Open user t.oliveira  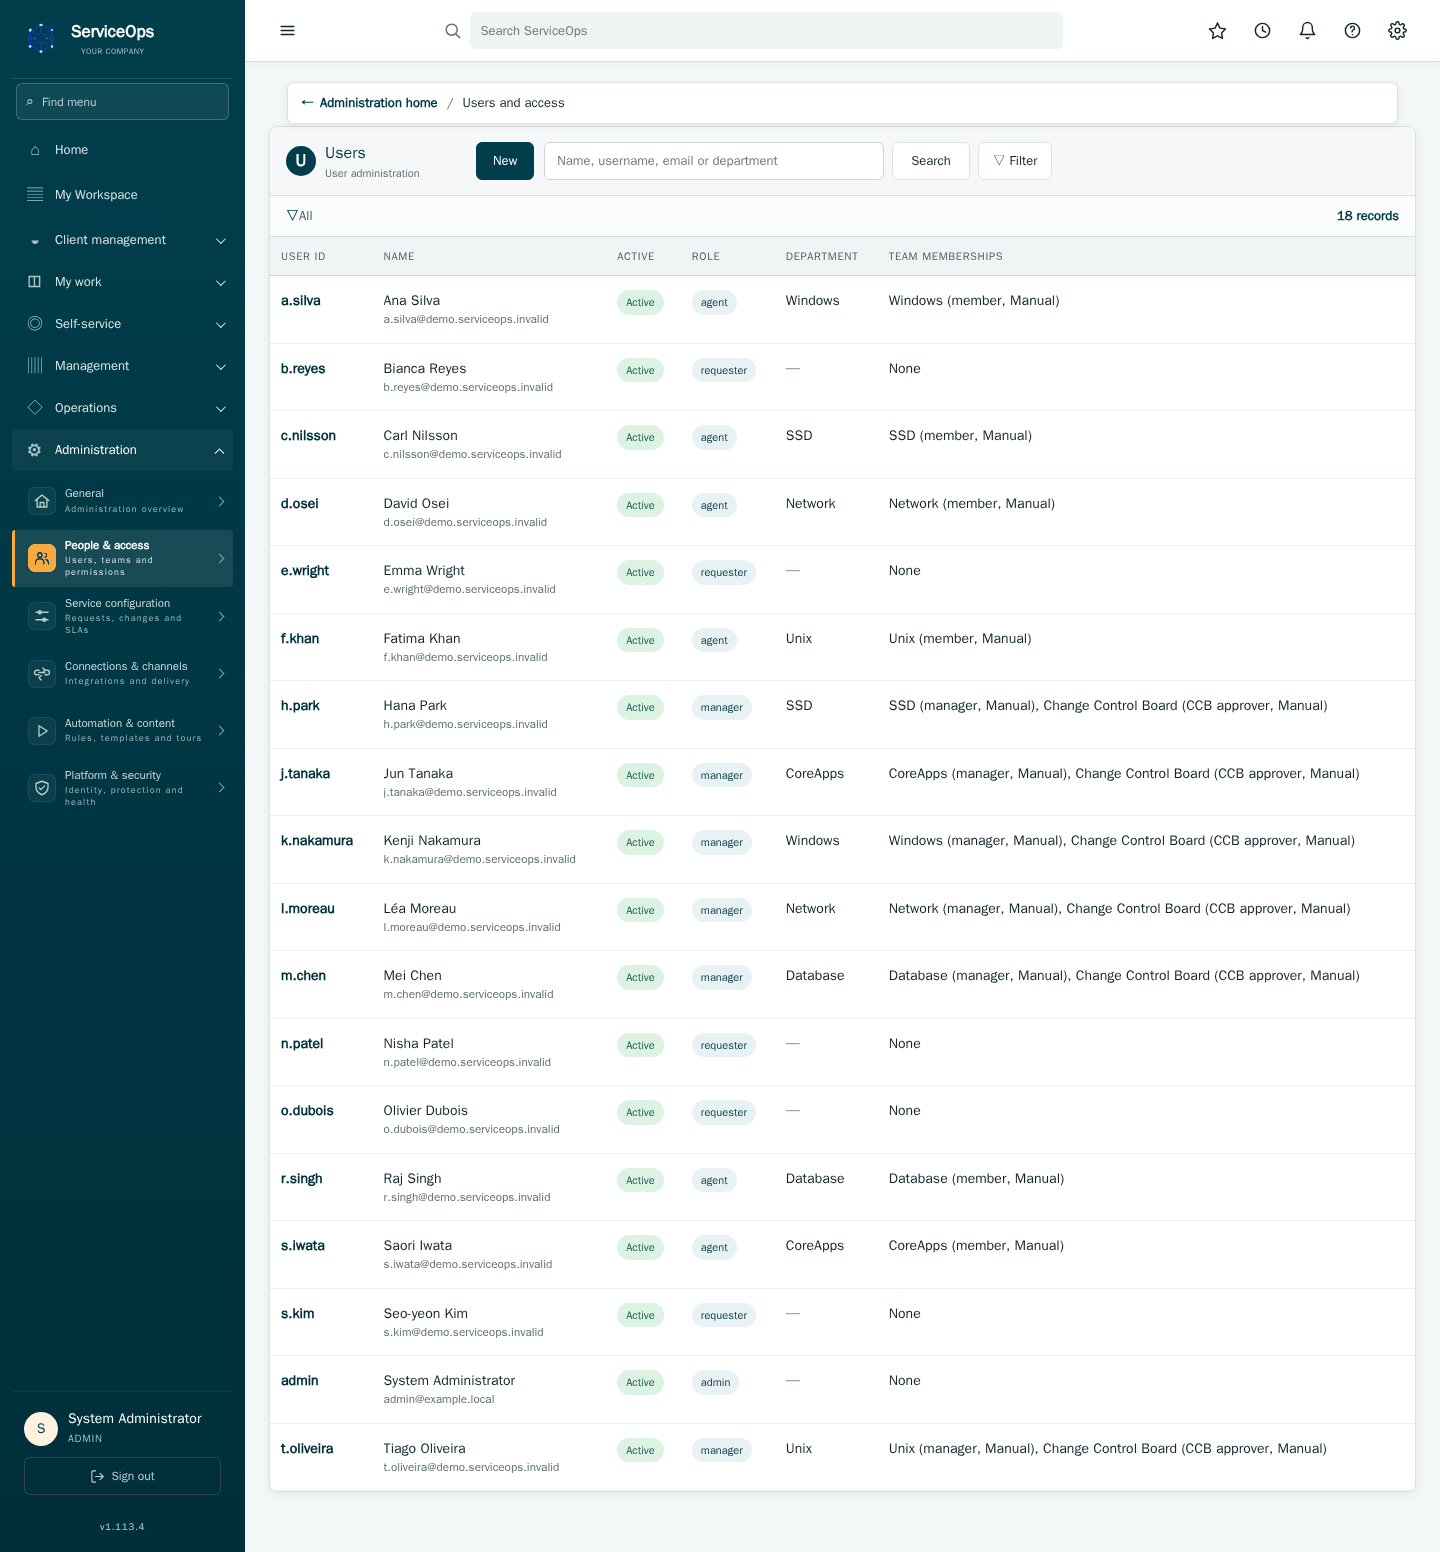(307, 1449)
